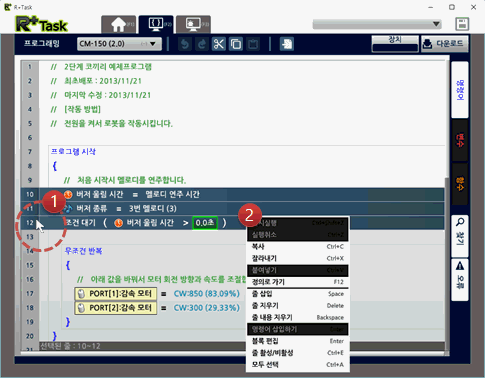The image size is (485, 378).
Task: Click the scissors cut icon
Action: click(x=219, y=44)
